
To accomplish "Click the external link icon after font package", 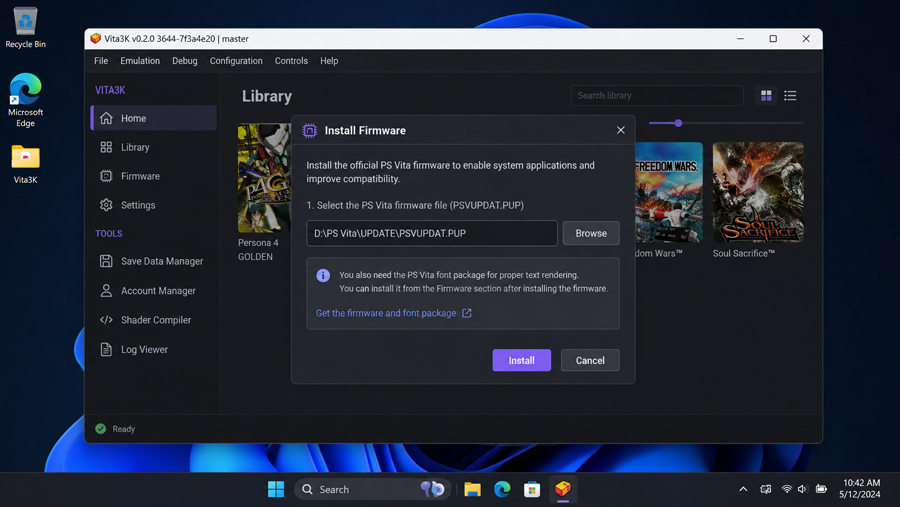I will 467,313.
